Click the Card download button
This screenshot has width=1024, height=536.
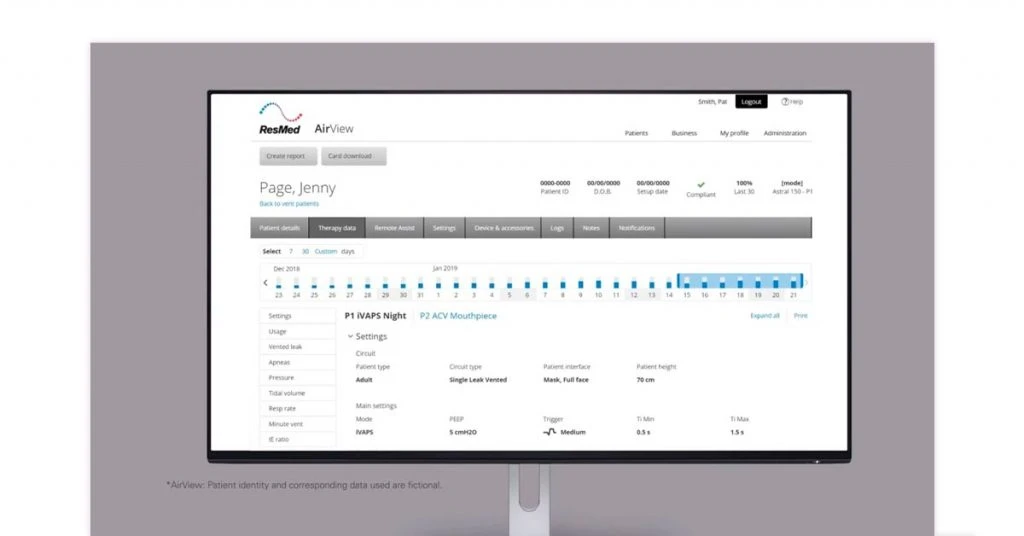[x=353, y=157]
